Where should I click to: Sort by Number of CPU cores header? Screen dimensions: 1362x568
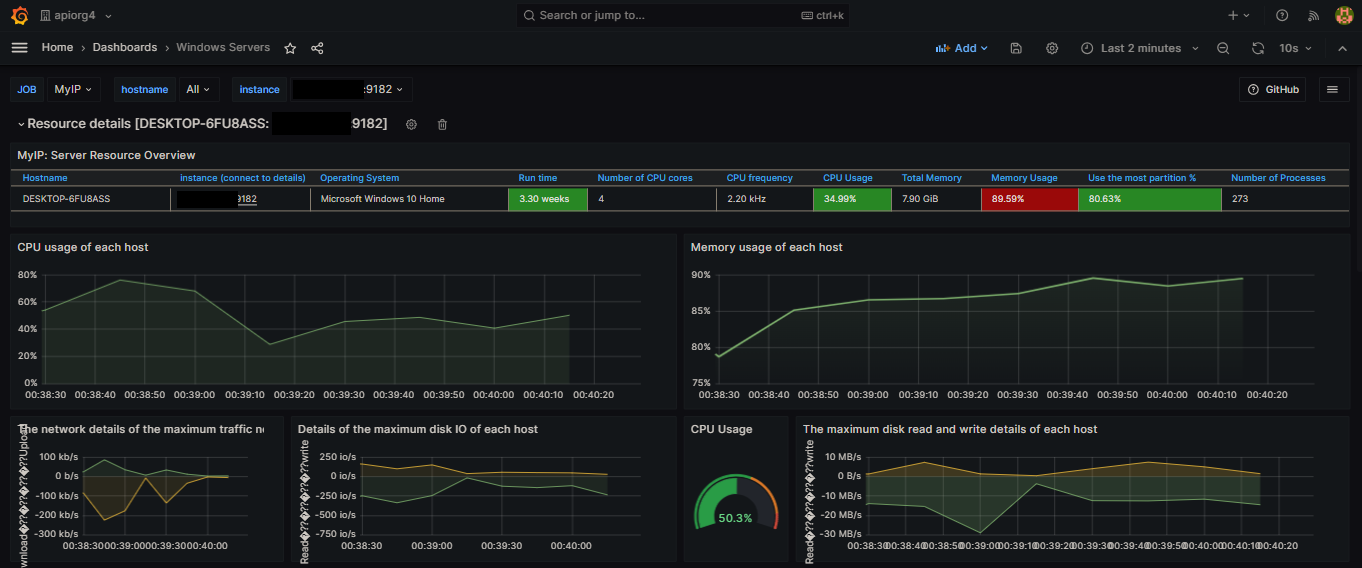[x=645, y=178]
